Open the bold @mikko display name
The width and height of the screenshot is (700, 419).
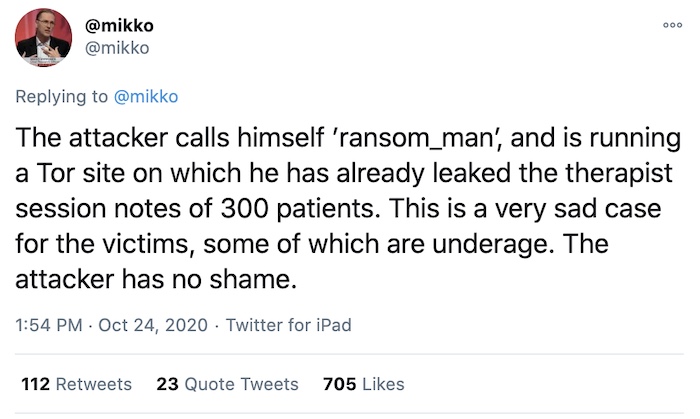(119, 25)
